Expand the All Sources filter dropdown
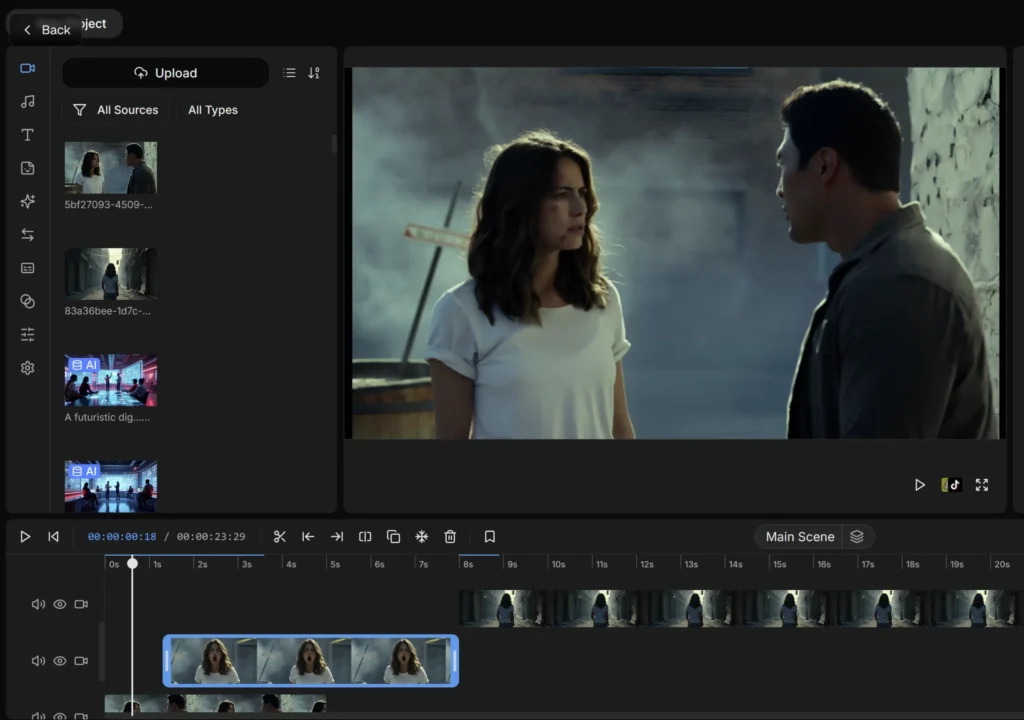Screen dimensions: 1024x720 click(116, 110)
